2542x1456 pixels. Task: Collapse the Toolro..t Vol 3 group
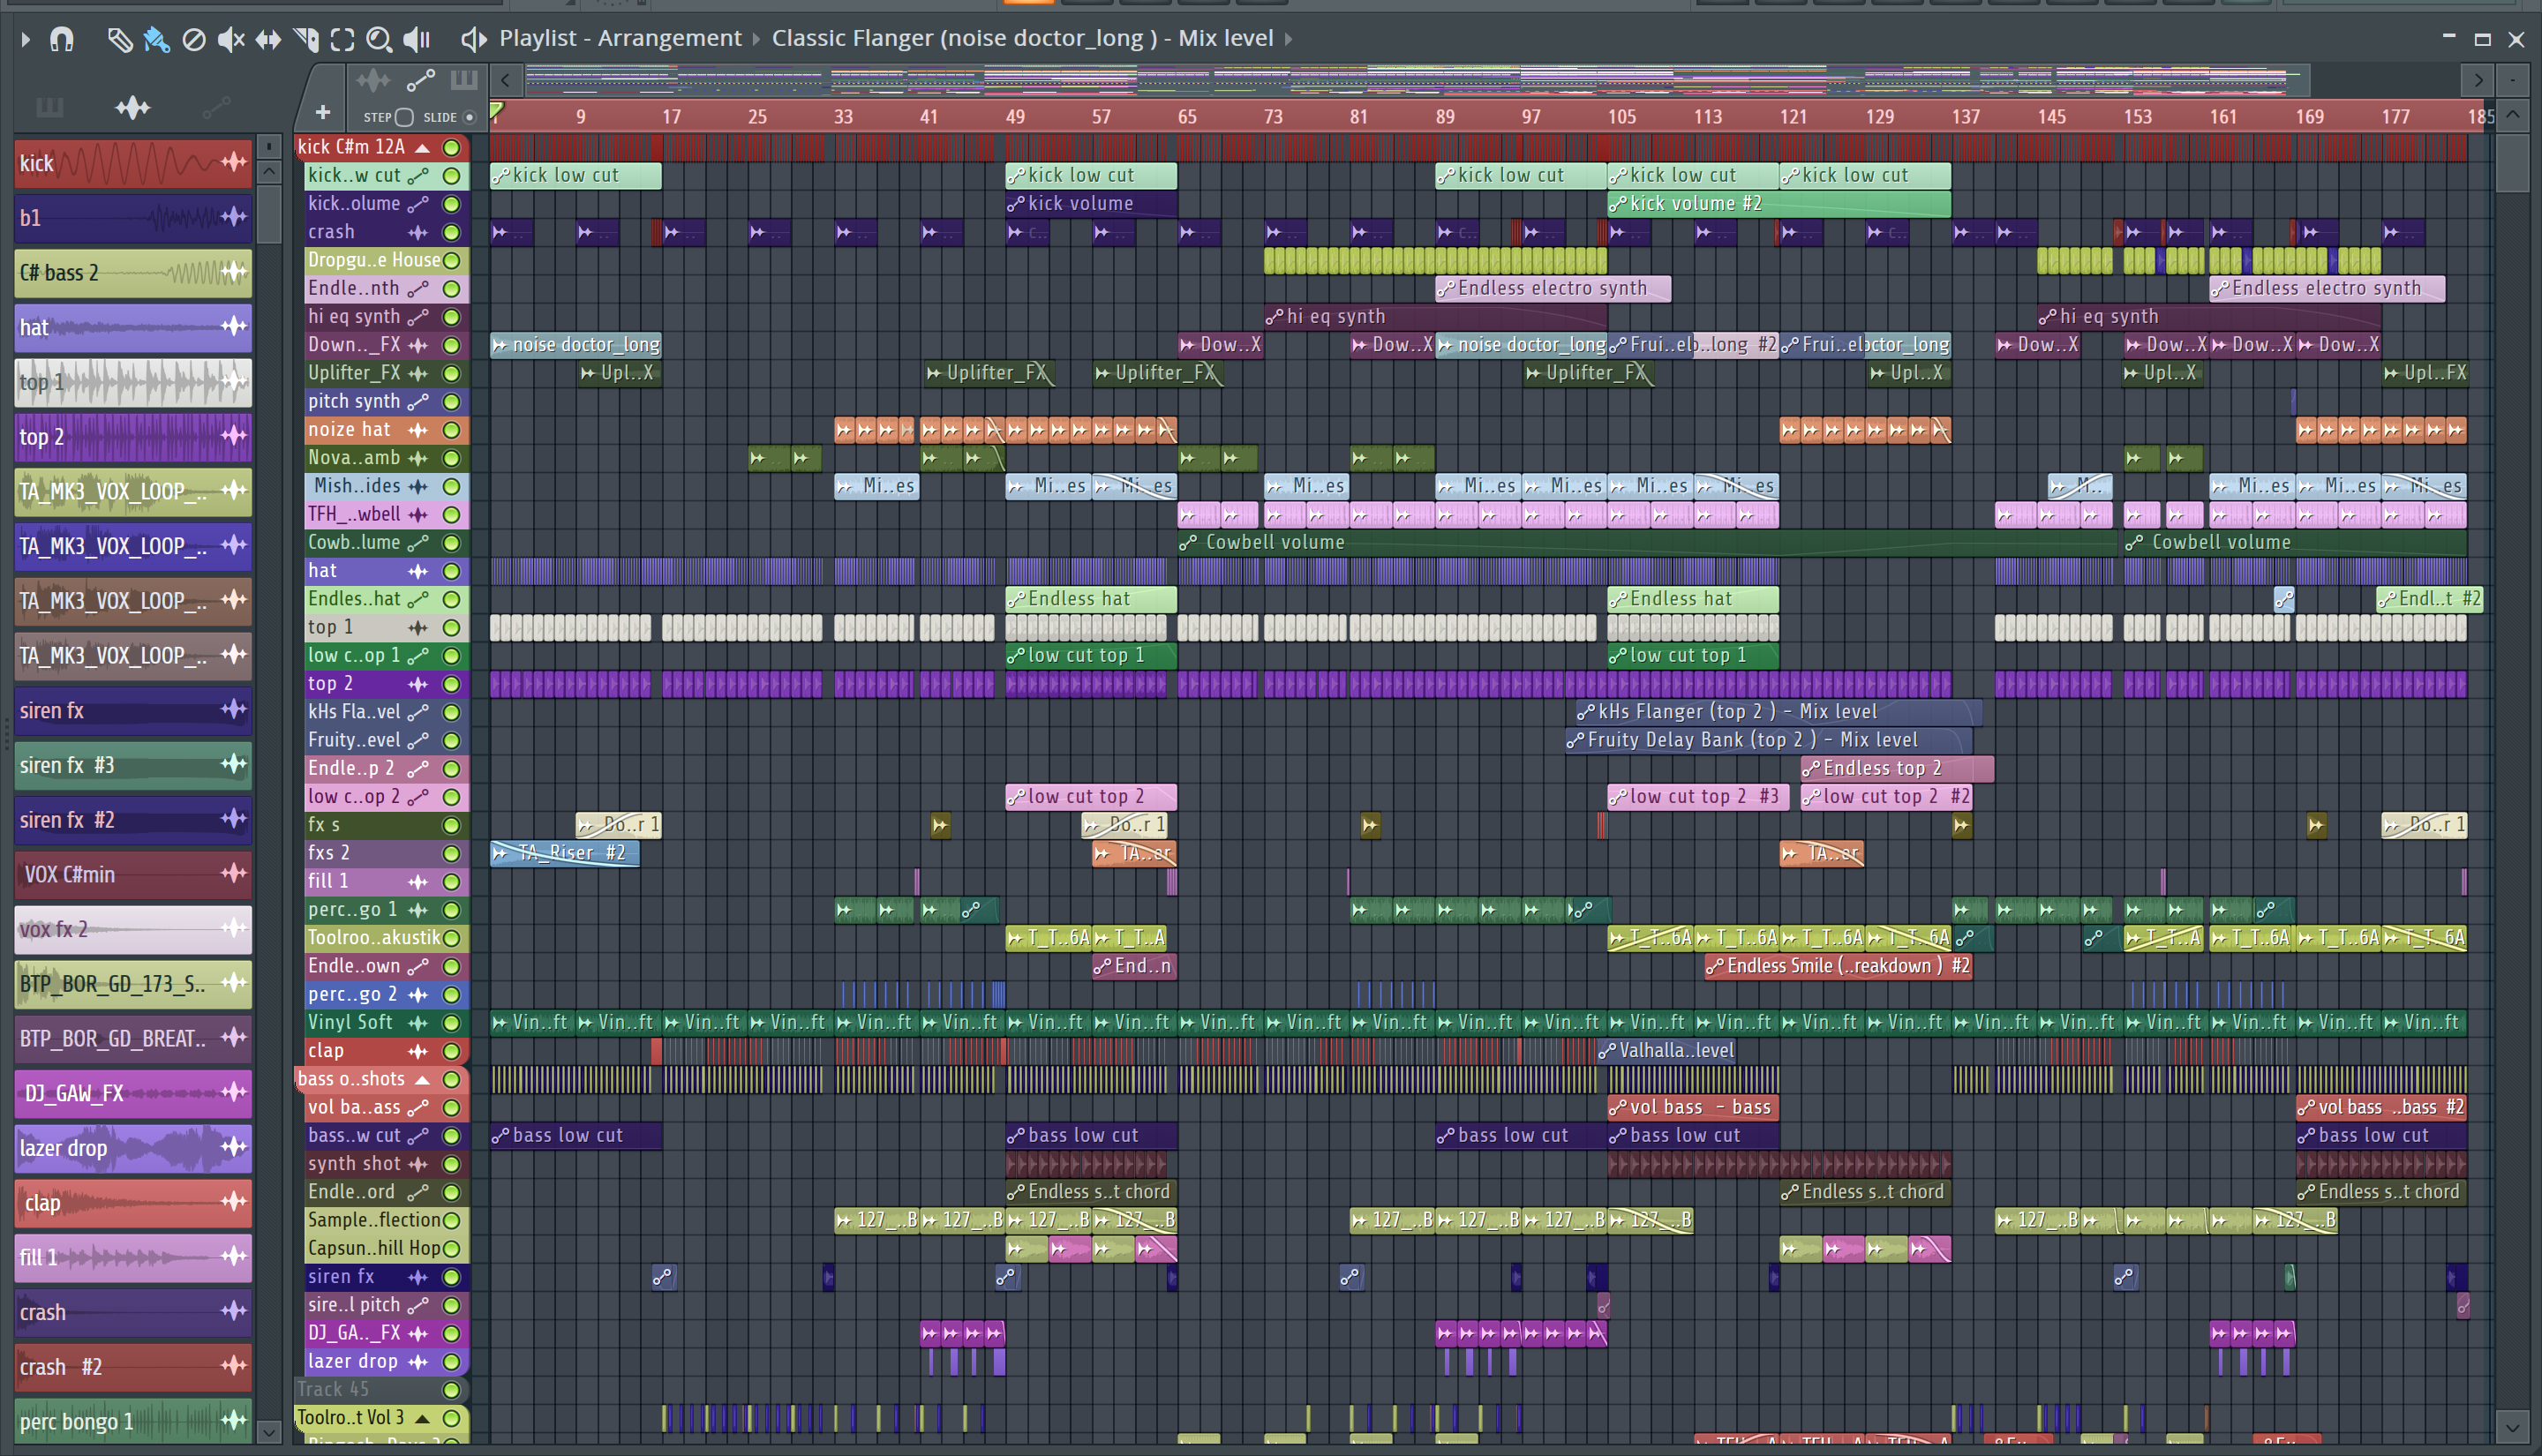[423, 1419]
